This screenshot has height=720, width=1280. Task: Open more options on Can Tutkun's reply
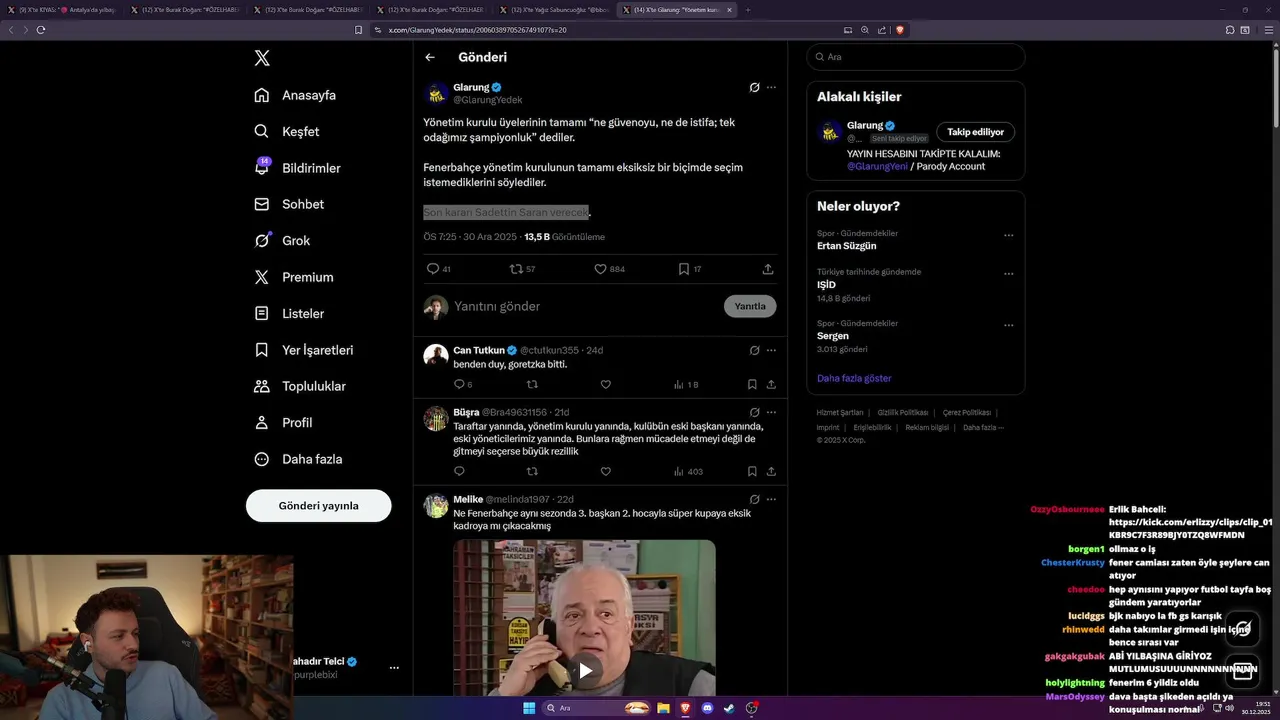(771, 350)
